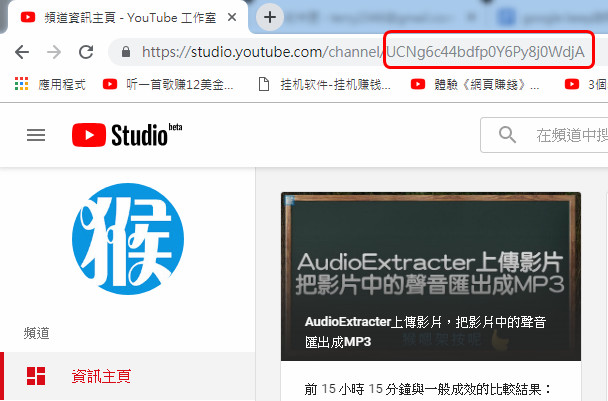
Task: Close the YouTube 工作室 tab
Action: click(232, 17)
